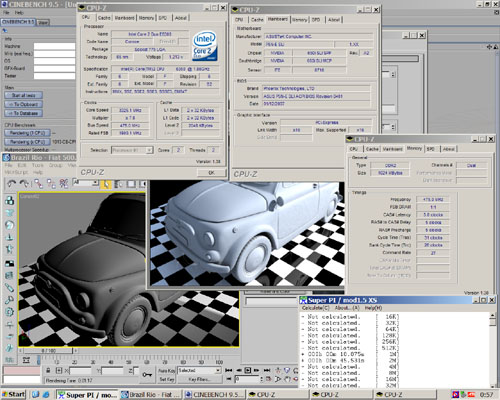Click the time slider left arrow

pos(21,351)
